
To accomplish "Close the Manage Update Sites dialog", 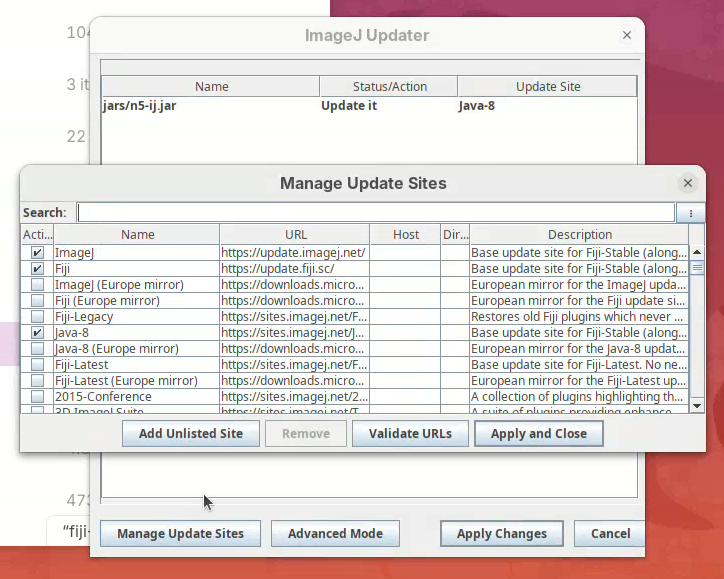I will 687,183.
